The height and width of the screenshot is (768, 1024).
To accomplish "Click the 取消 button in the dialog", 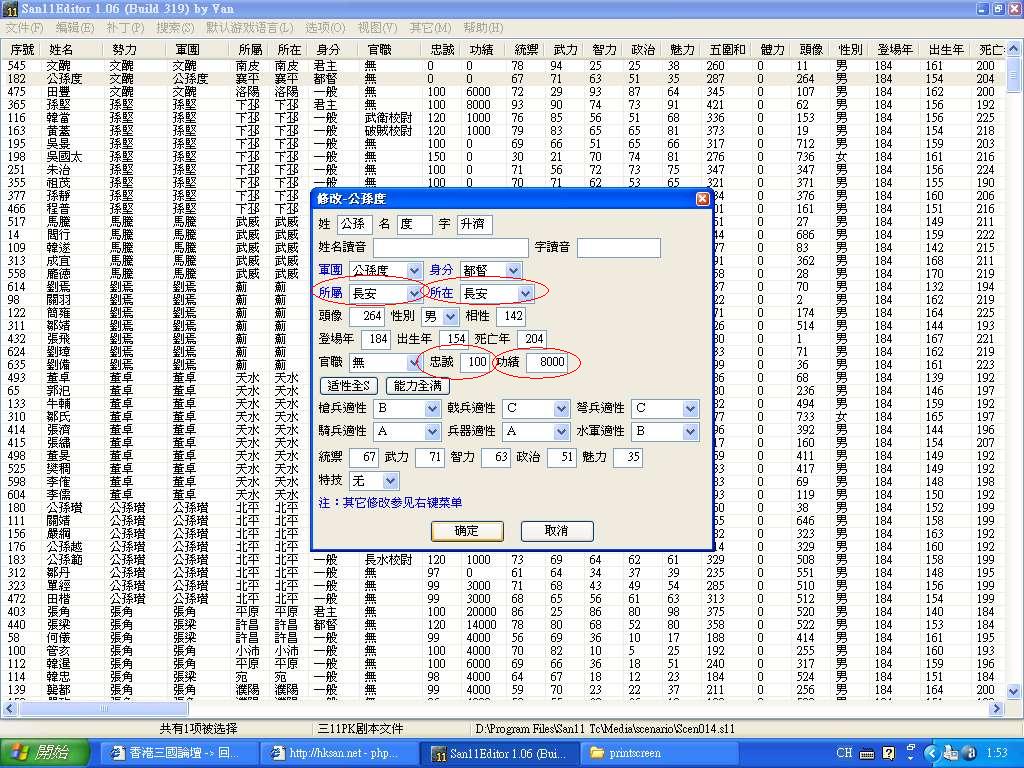I will 557,531.
